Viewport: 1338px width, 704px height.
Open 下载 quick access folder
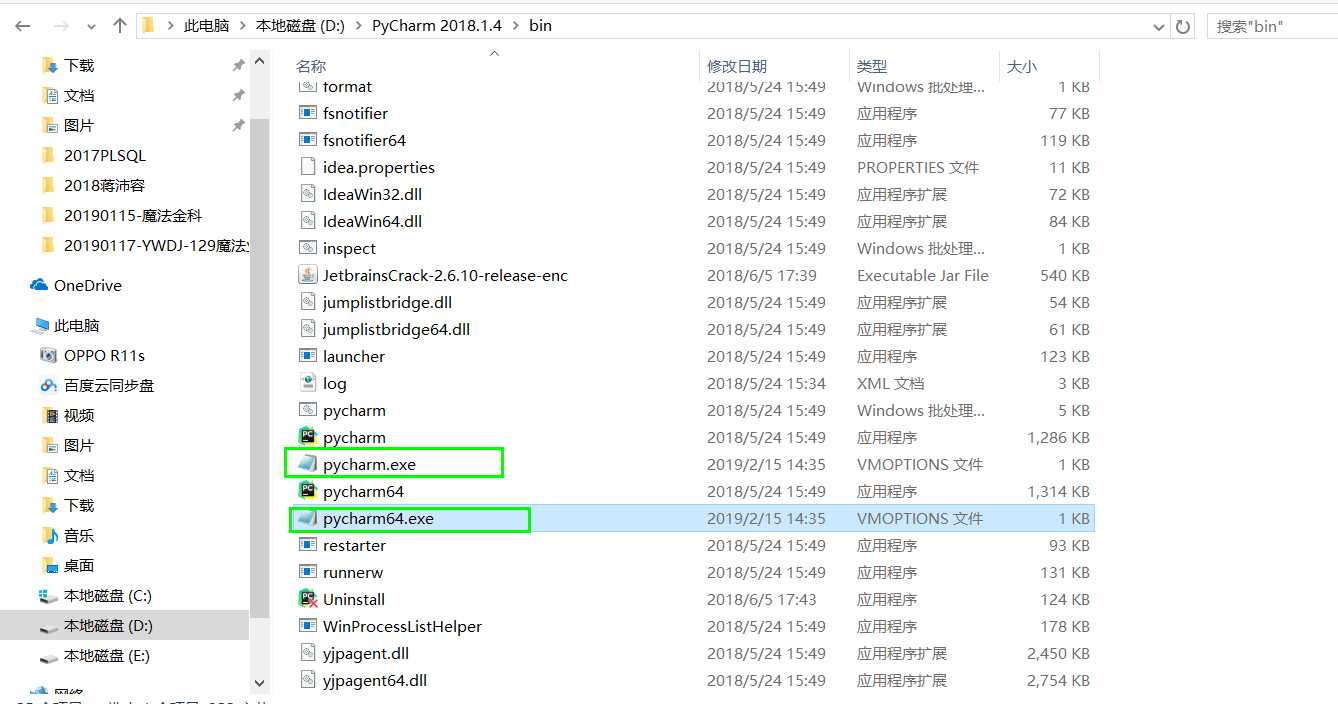(x=79, y=65)
